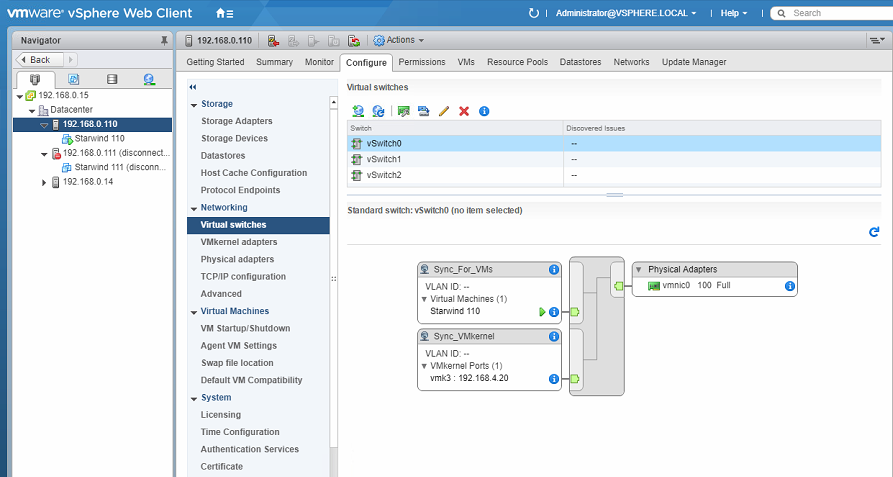Open the Networks tab
The image size is (893, 477).
(631, 62)
